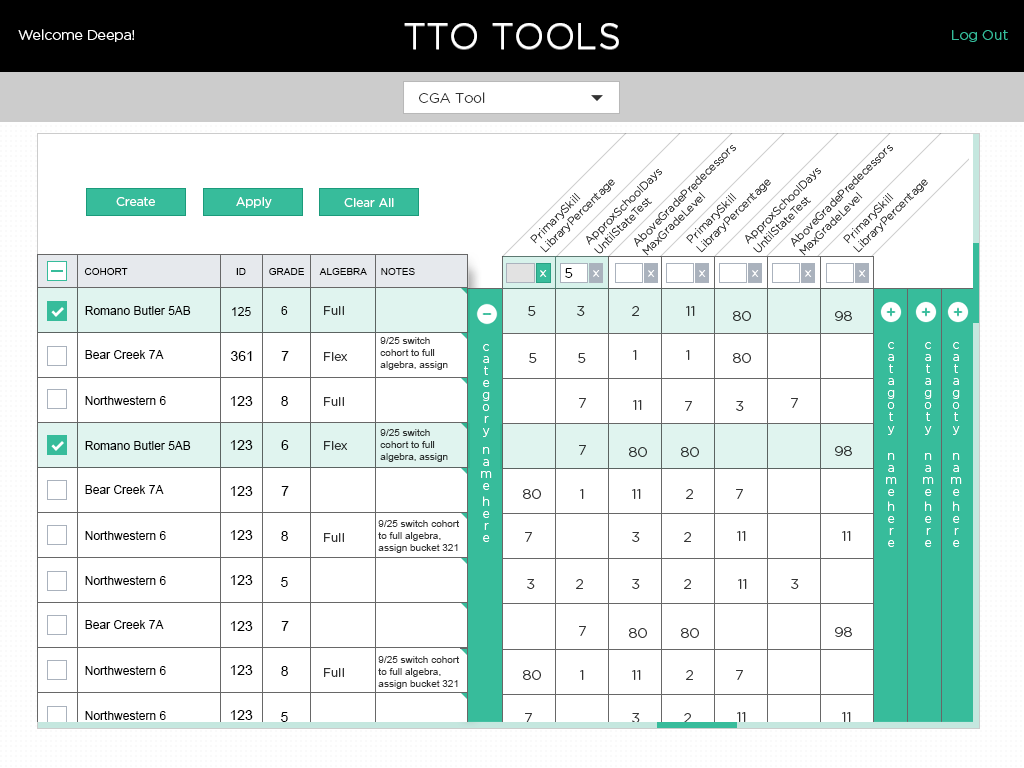Clear the third column filter box

650,274
